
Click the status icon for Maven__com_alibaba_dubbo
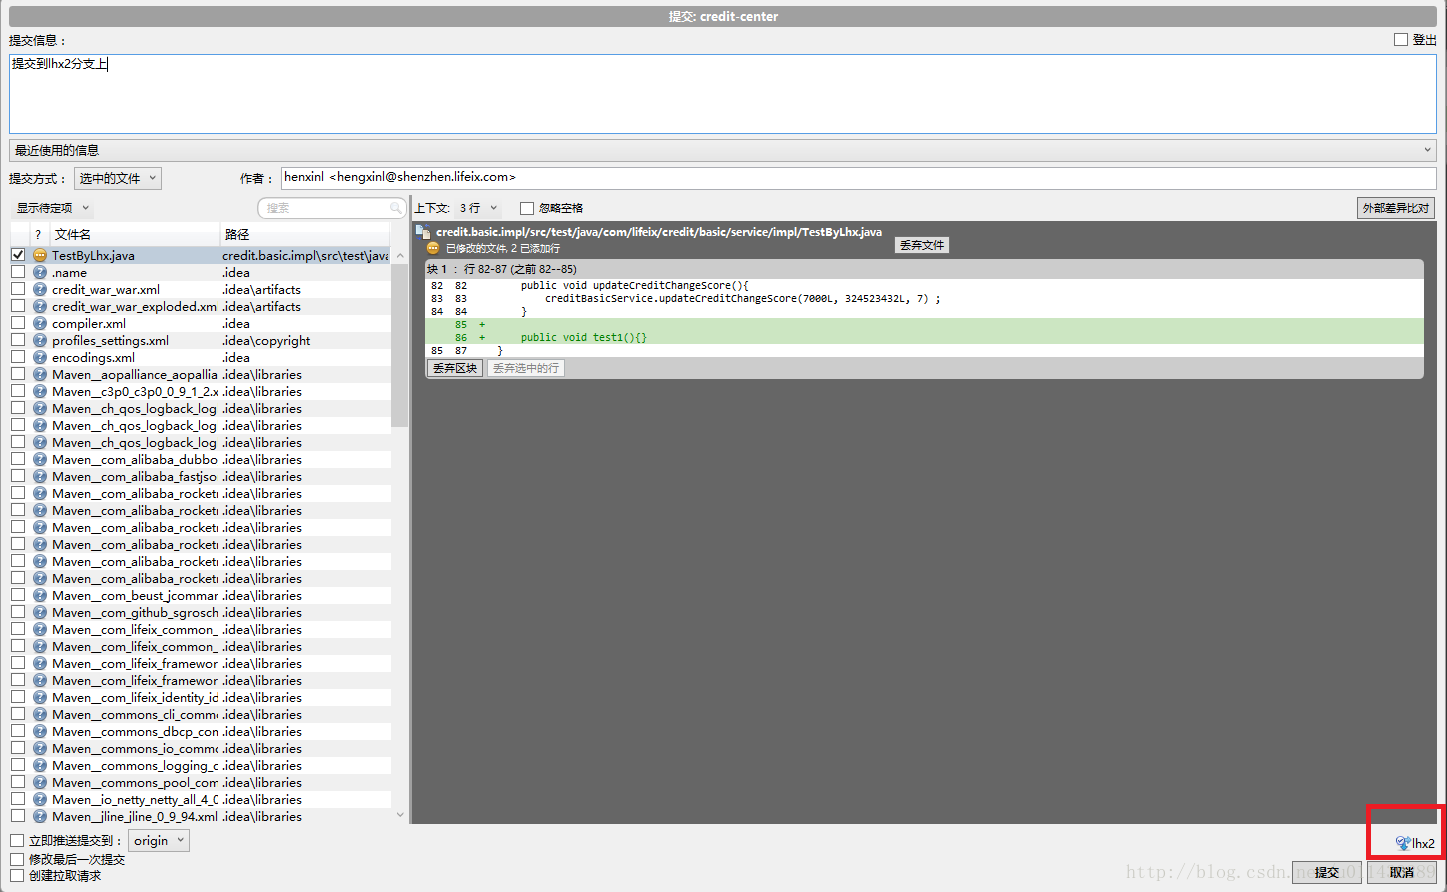point(40,459)
